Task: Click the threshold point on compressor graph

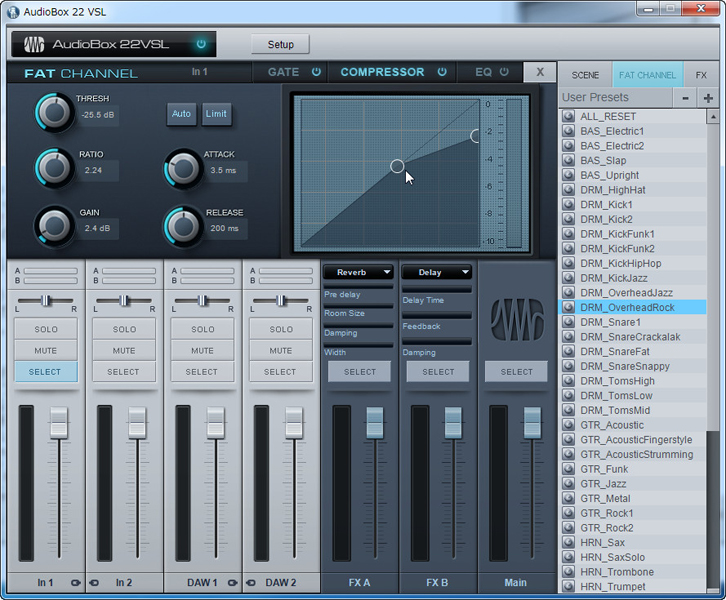Action: [x=397, y=166]
